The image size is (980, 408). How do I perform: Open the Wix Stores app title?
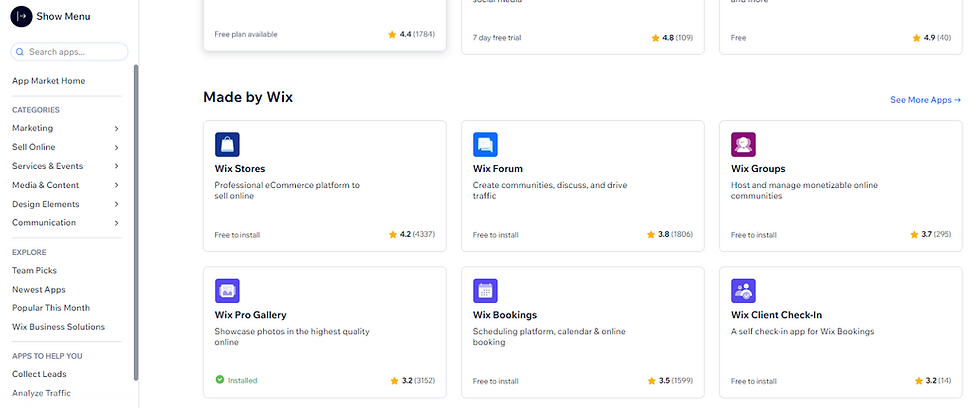coord(240,169)
